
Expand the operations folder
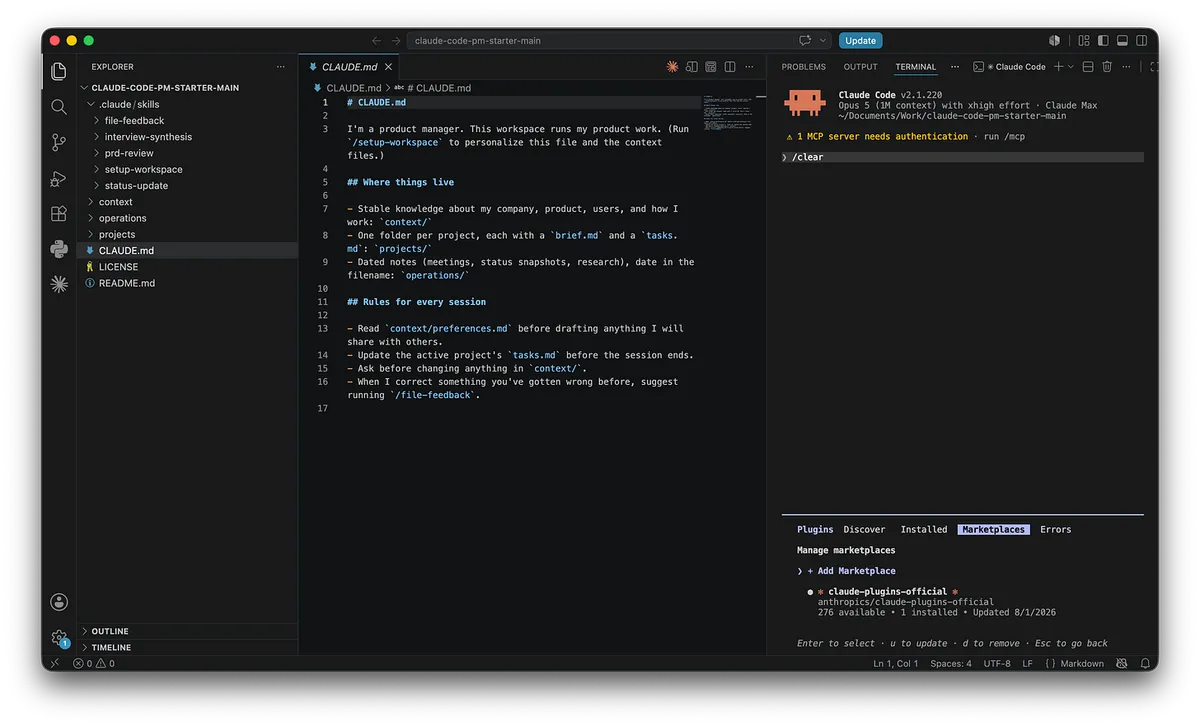pyautogui.click(x=122, y=218)
